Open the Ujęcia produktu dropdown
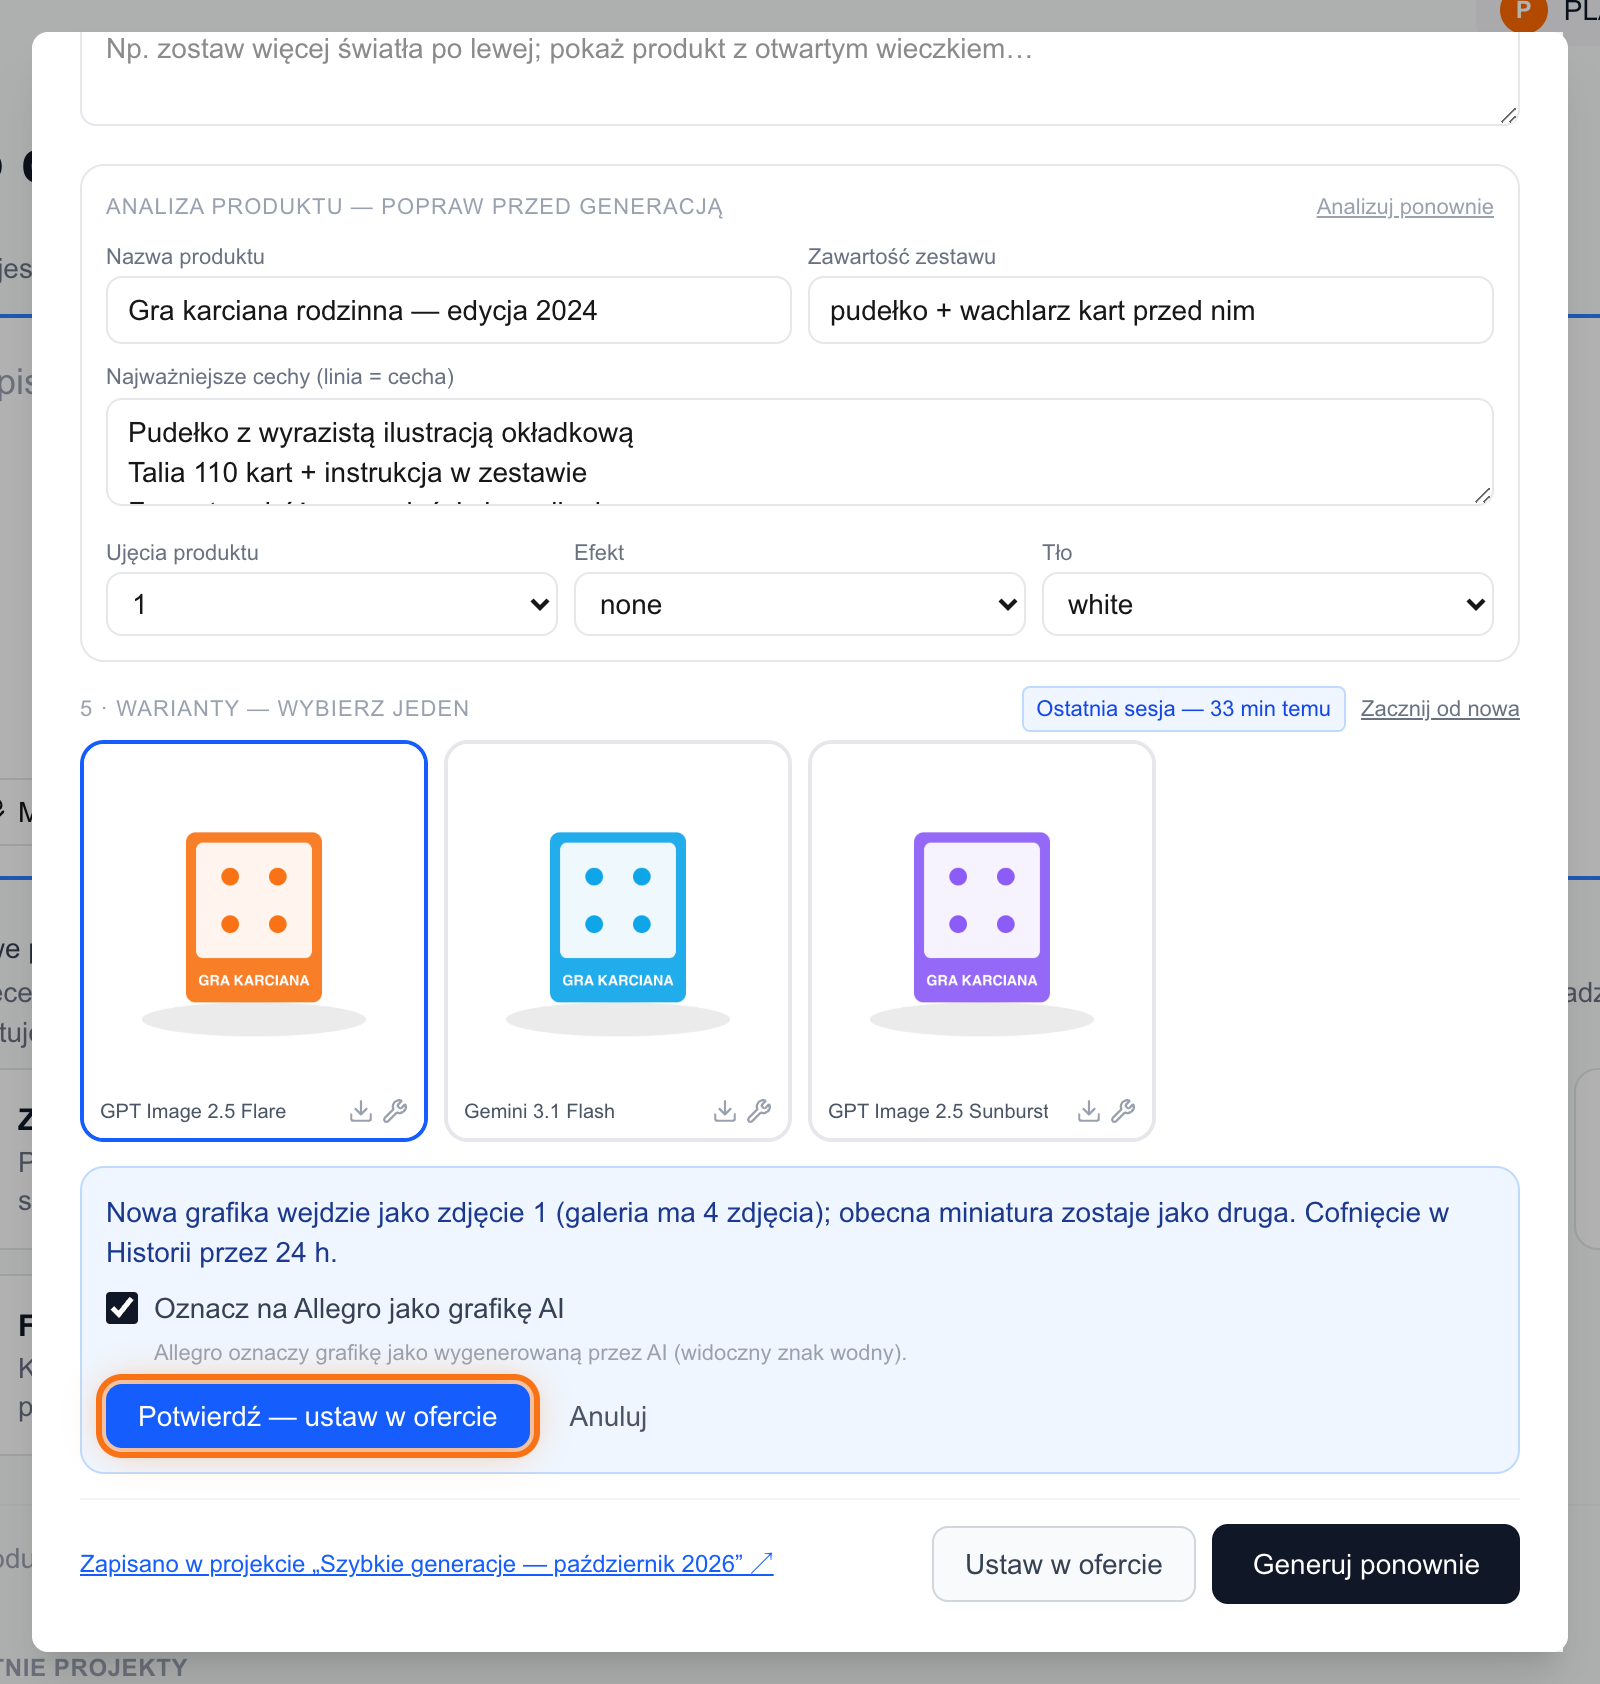 click(x=332, y=604)
